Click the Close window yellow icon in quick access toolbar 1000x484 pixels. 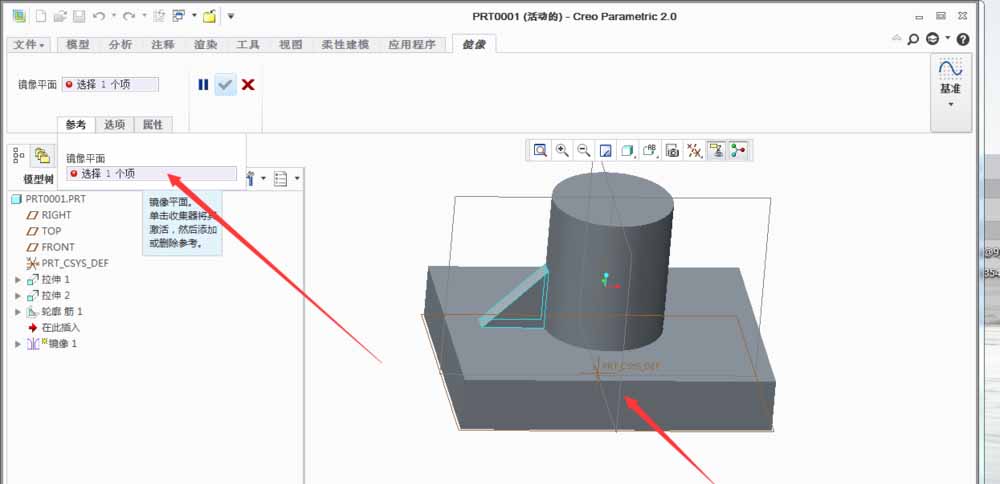point(210,16)
